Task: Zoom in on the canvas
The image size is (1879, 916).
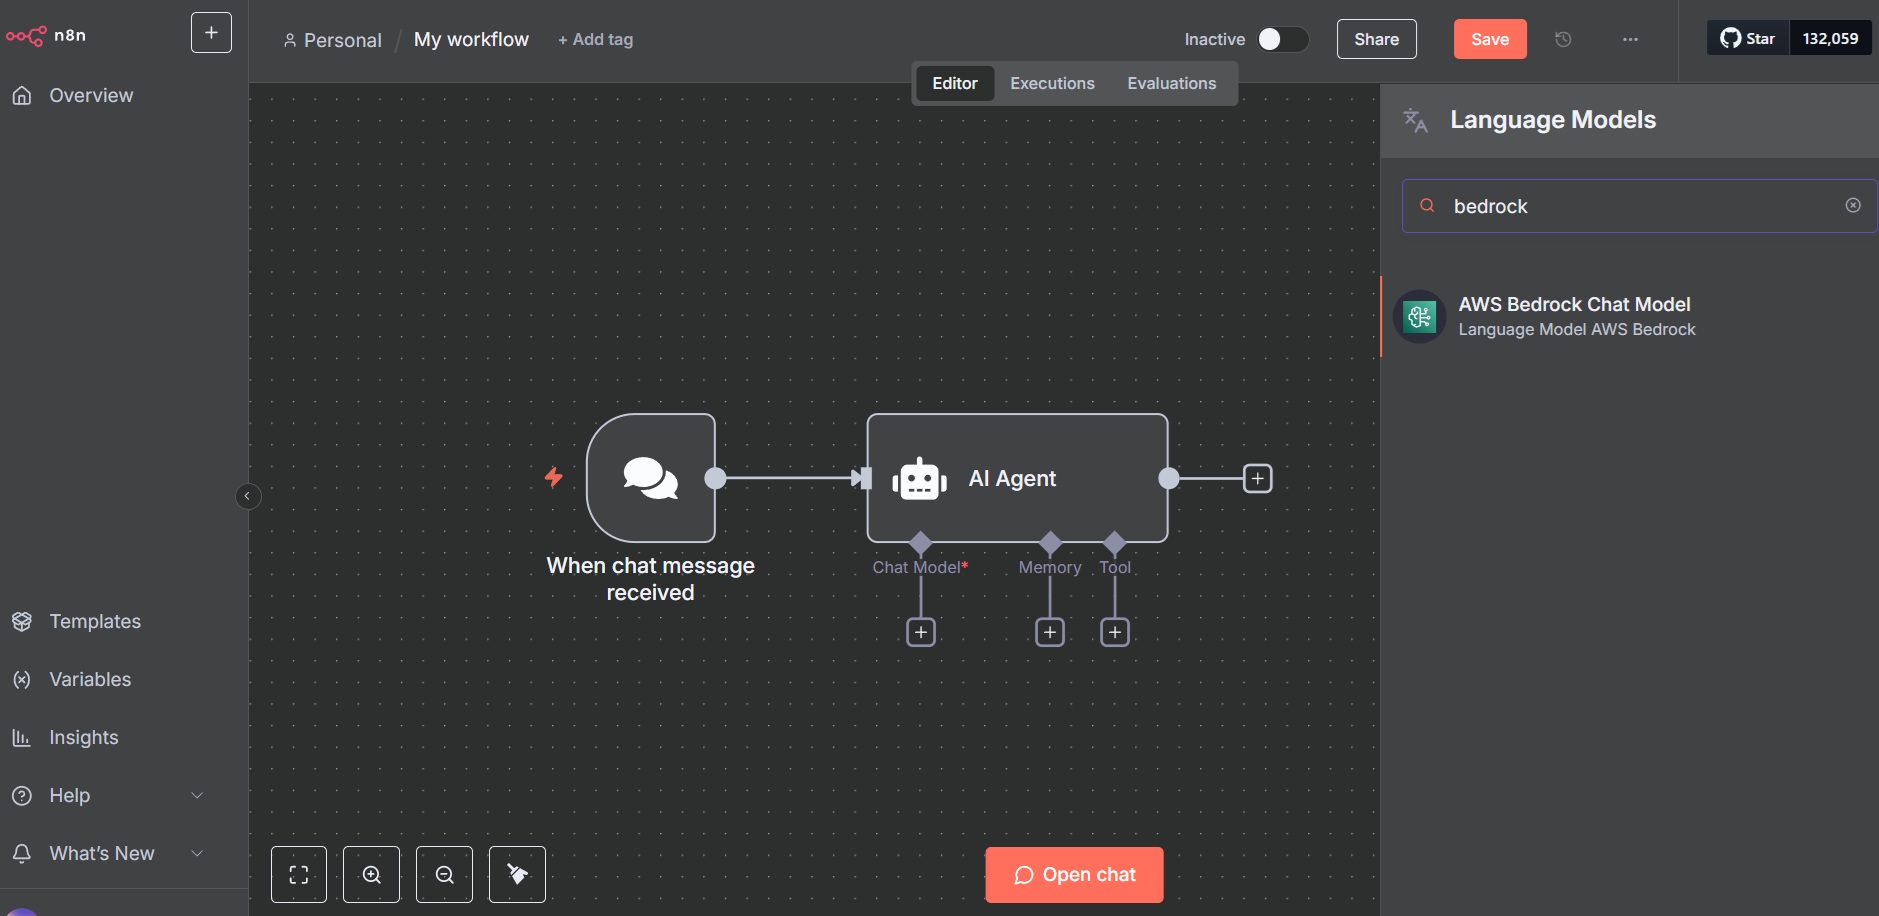Action: point(372,875)
